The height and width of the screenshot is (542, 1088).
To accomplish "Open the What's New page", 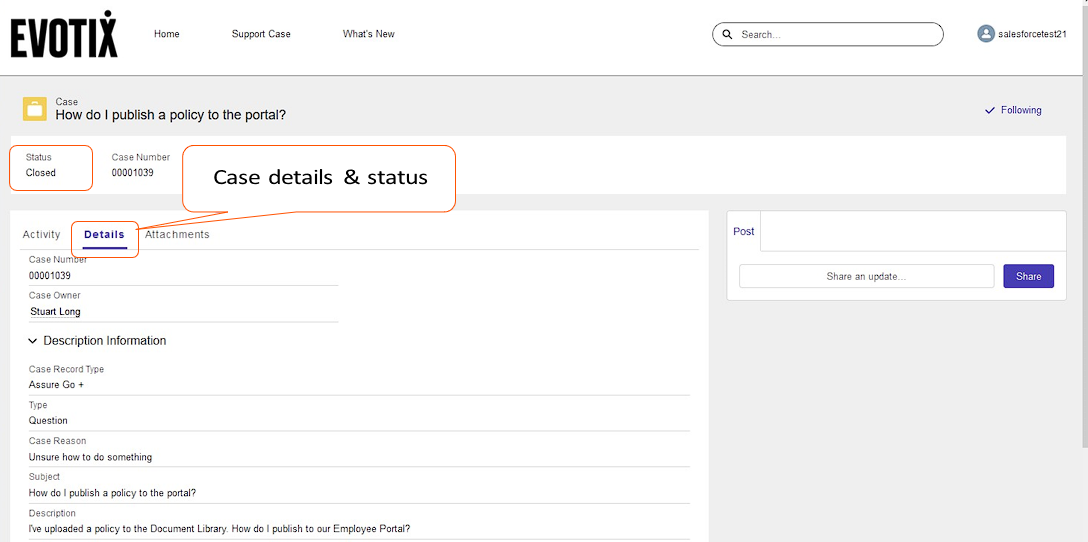I will pos(368,34).
